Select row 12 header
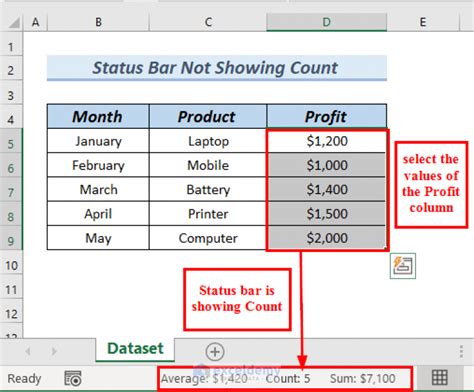This screenshot has height=392, width=474. pos(11,311)
